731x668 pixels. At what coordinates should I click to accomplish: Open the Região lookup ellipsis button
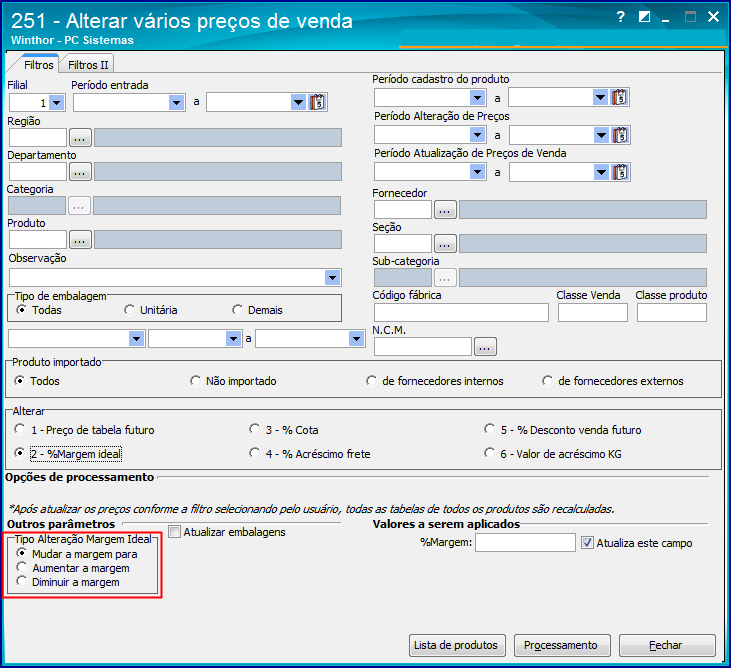pyautogui.click(x=80, y=138)
